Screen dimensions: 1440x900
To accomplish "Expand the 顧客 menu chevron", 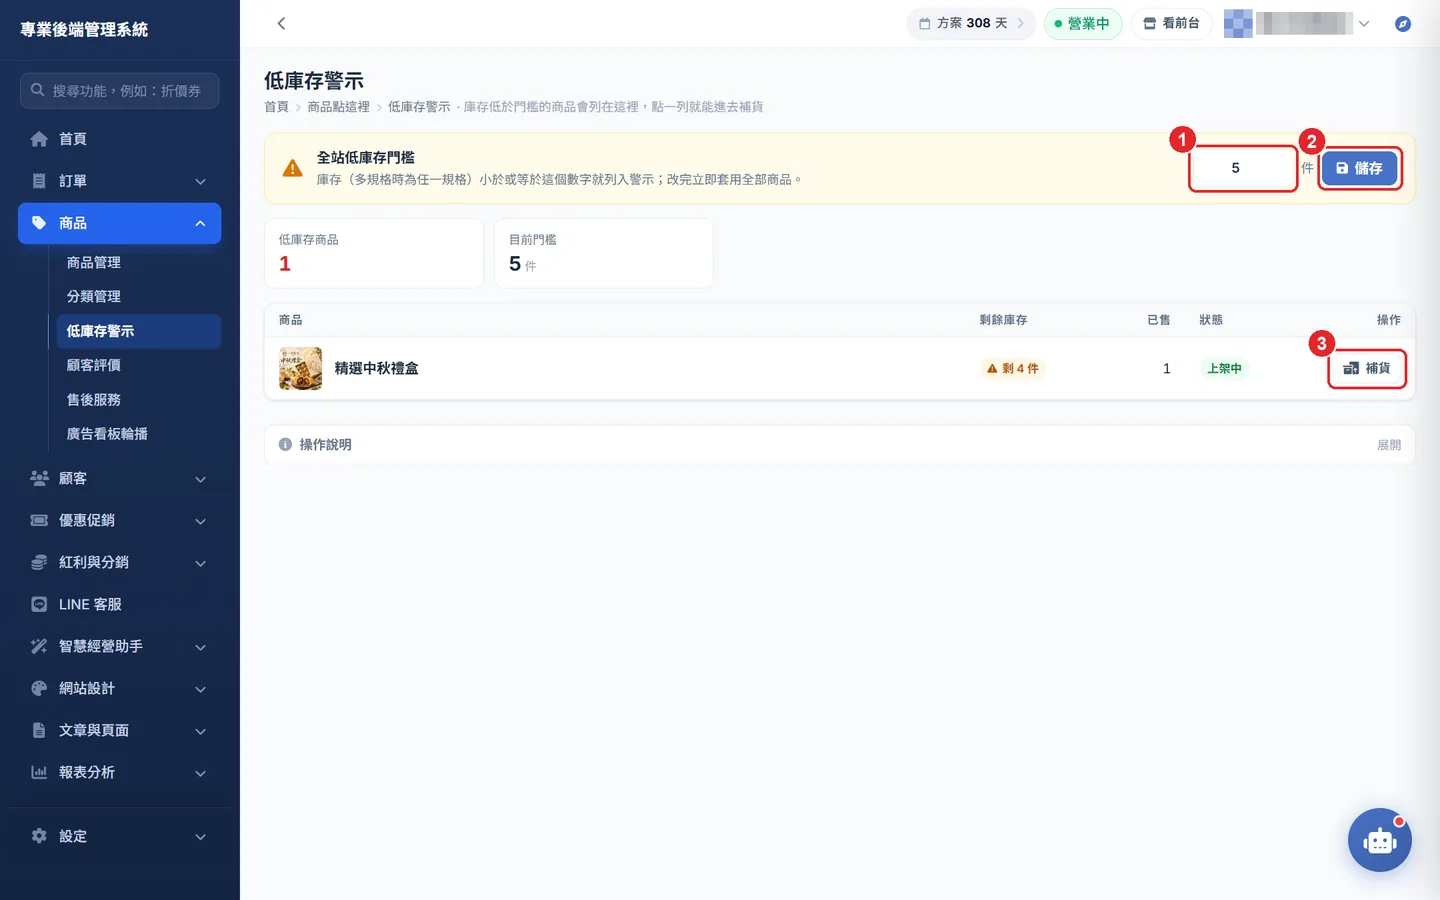I will [200, 479].
